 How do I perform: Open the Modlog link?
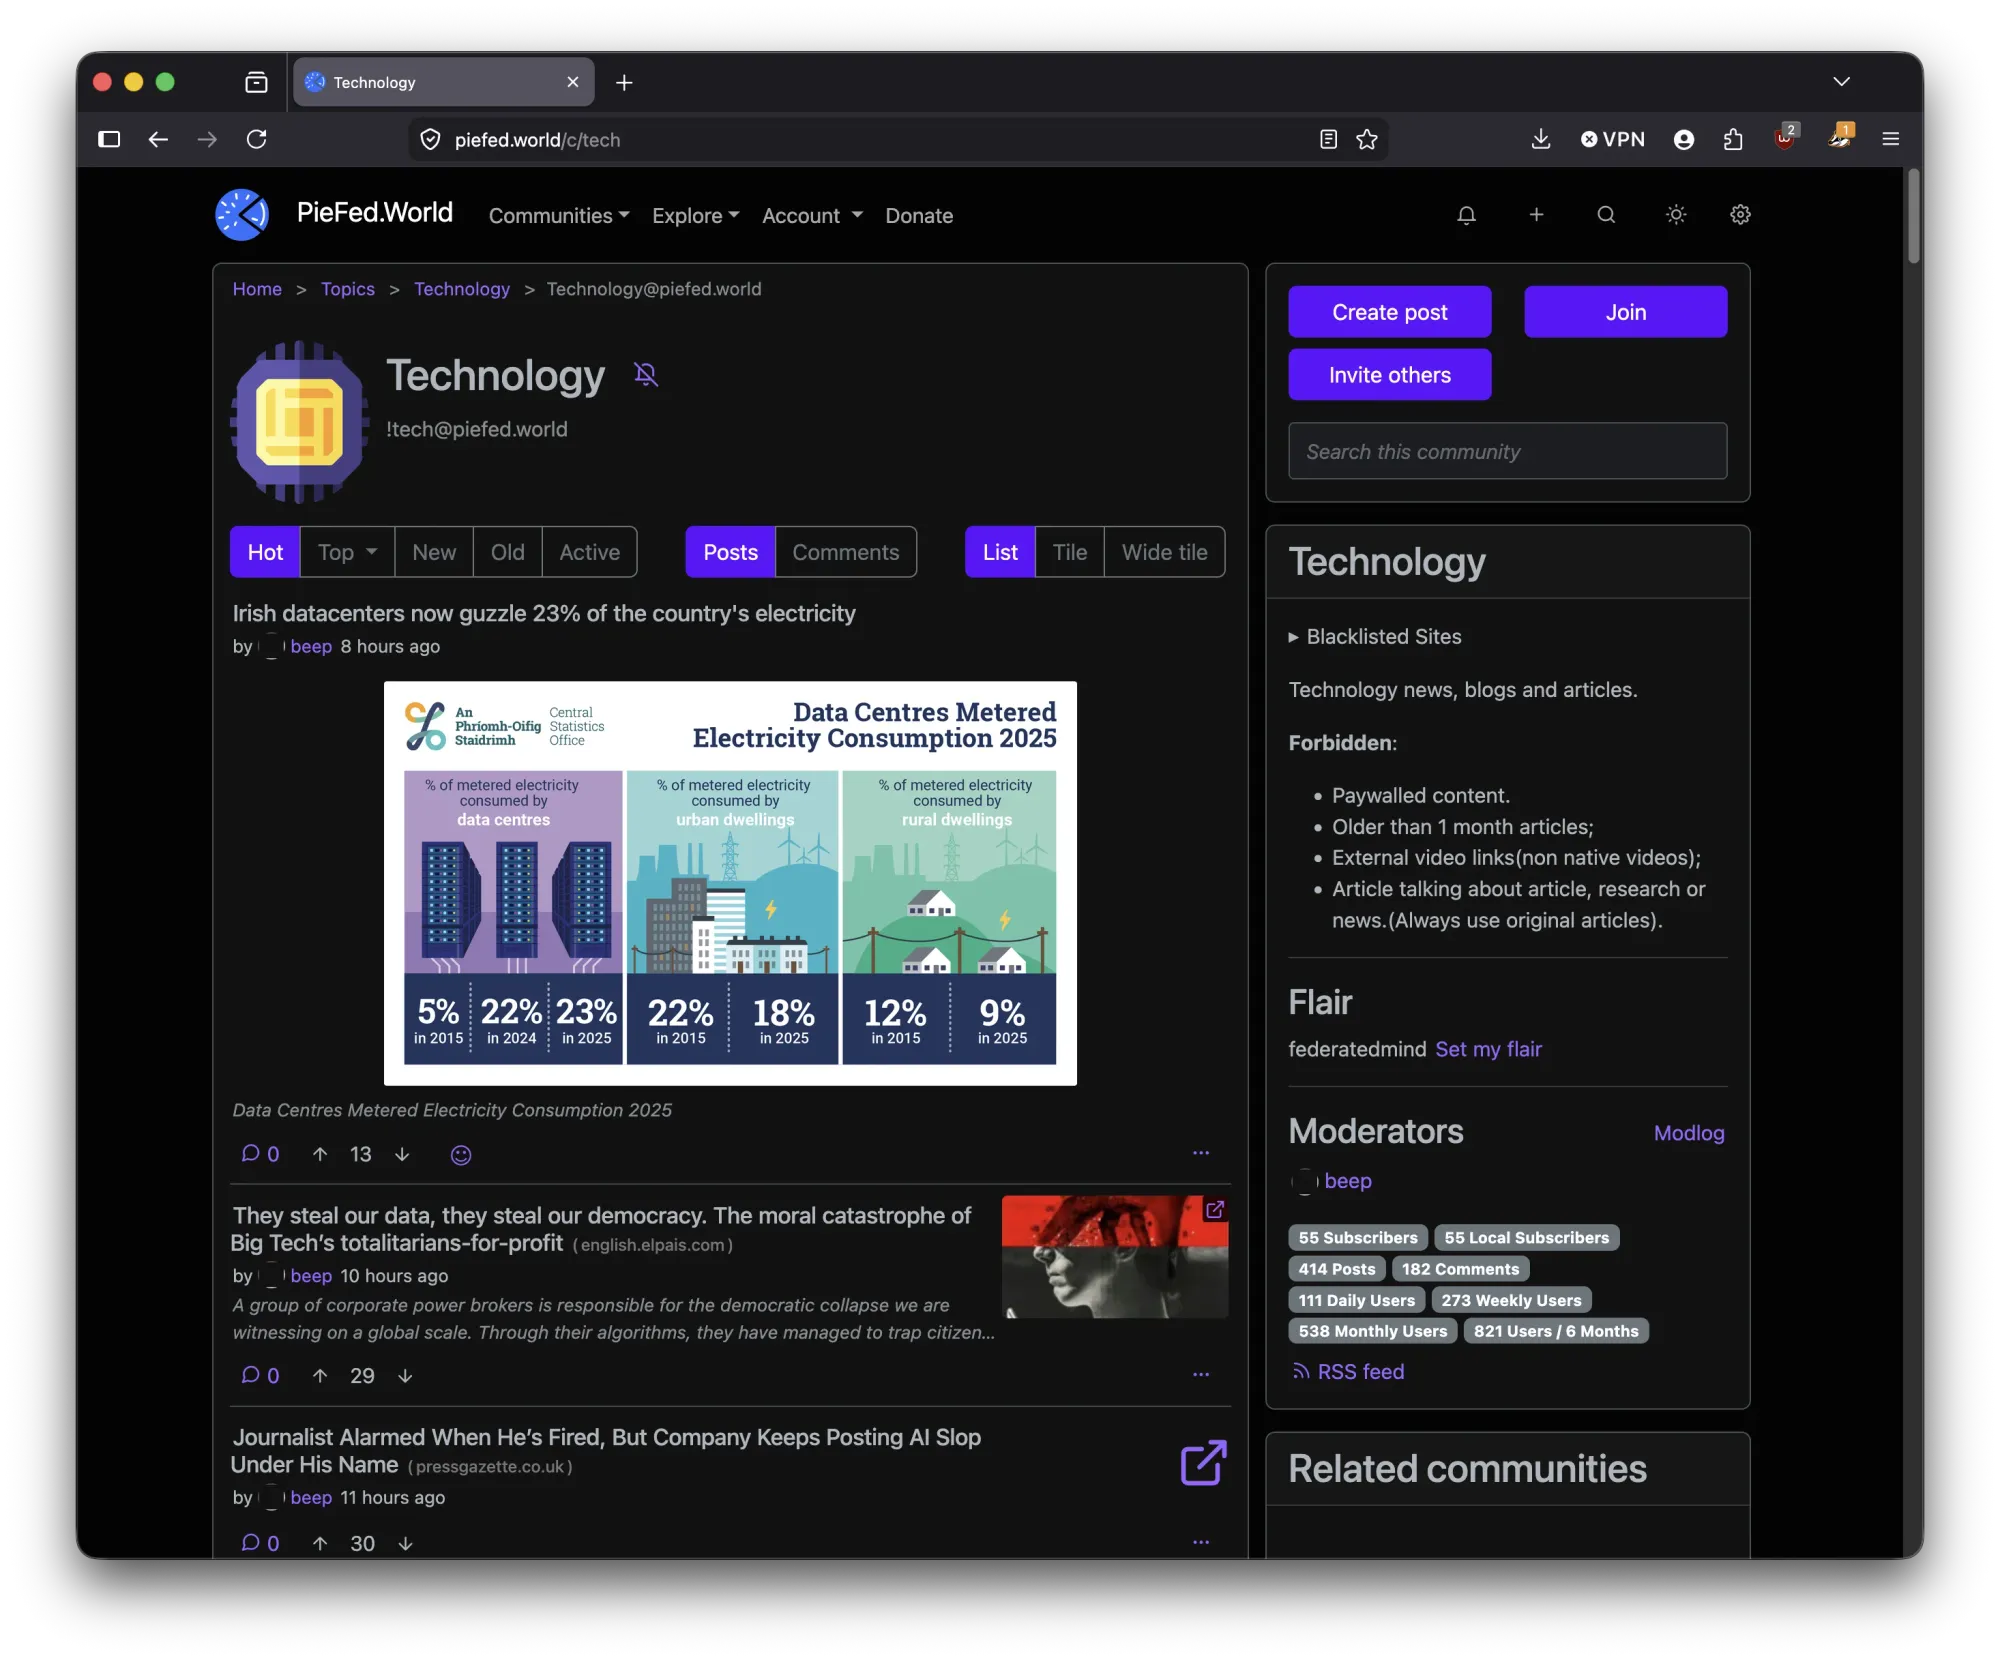pos(1689,1133)
